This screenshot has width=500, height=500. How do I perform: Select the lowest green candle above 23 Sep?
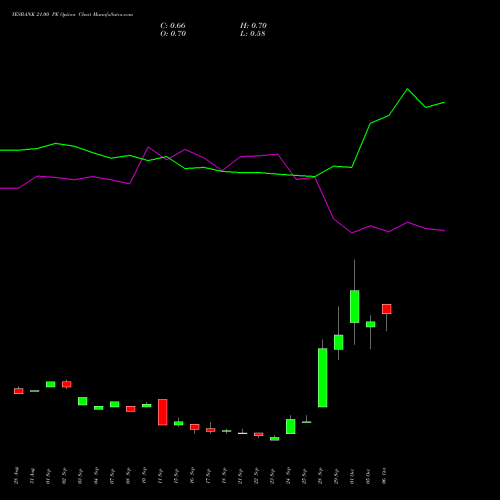[275, 439]
